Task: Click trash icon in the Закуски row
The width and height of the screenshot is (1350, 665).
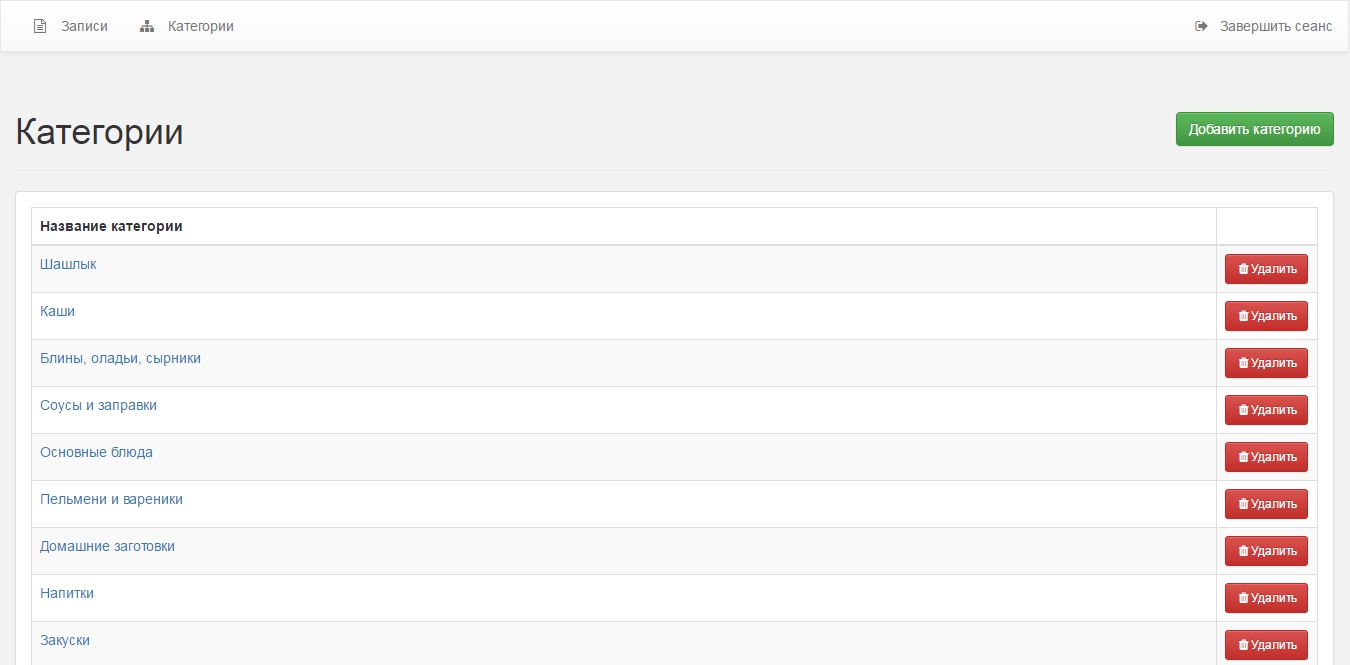Action: [1243, 645]
